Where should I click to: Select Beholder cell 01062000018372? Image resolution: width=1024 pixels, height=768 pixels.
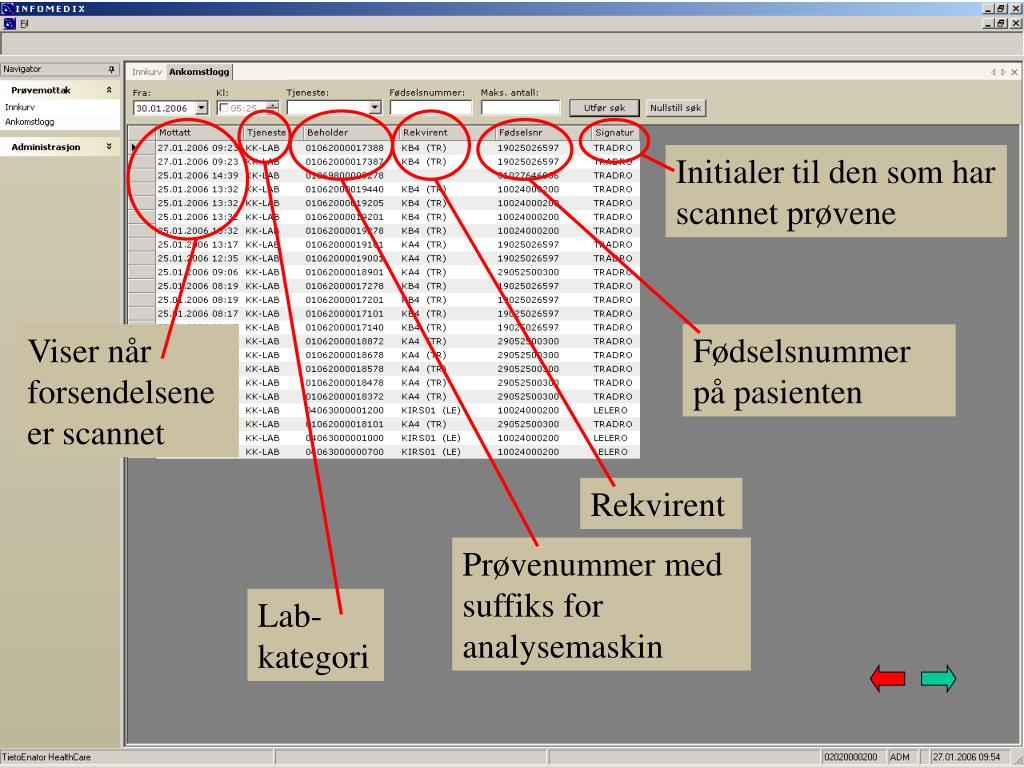coord(344,396)
